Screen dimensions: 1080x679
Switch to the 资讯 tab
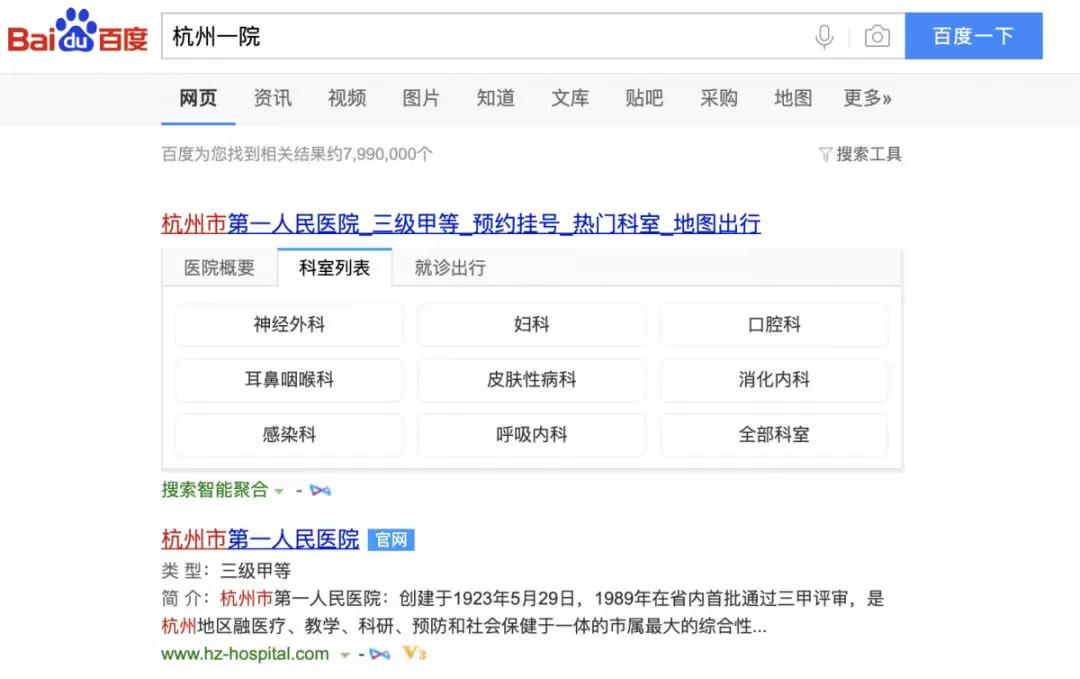[273, 98]
